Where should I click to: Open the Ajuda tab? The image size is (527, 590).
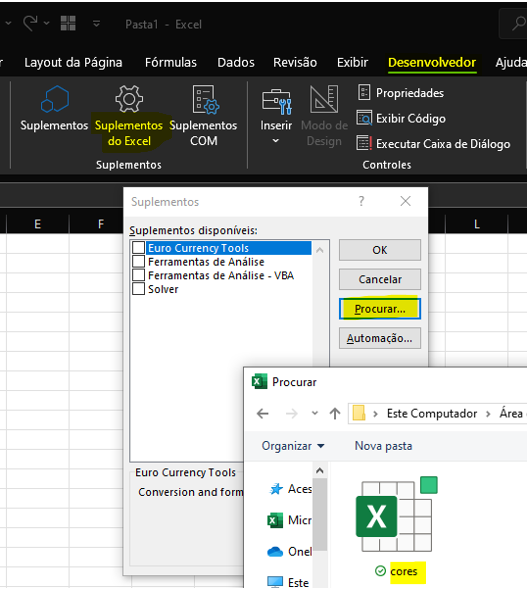(x=511, y=62)
